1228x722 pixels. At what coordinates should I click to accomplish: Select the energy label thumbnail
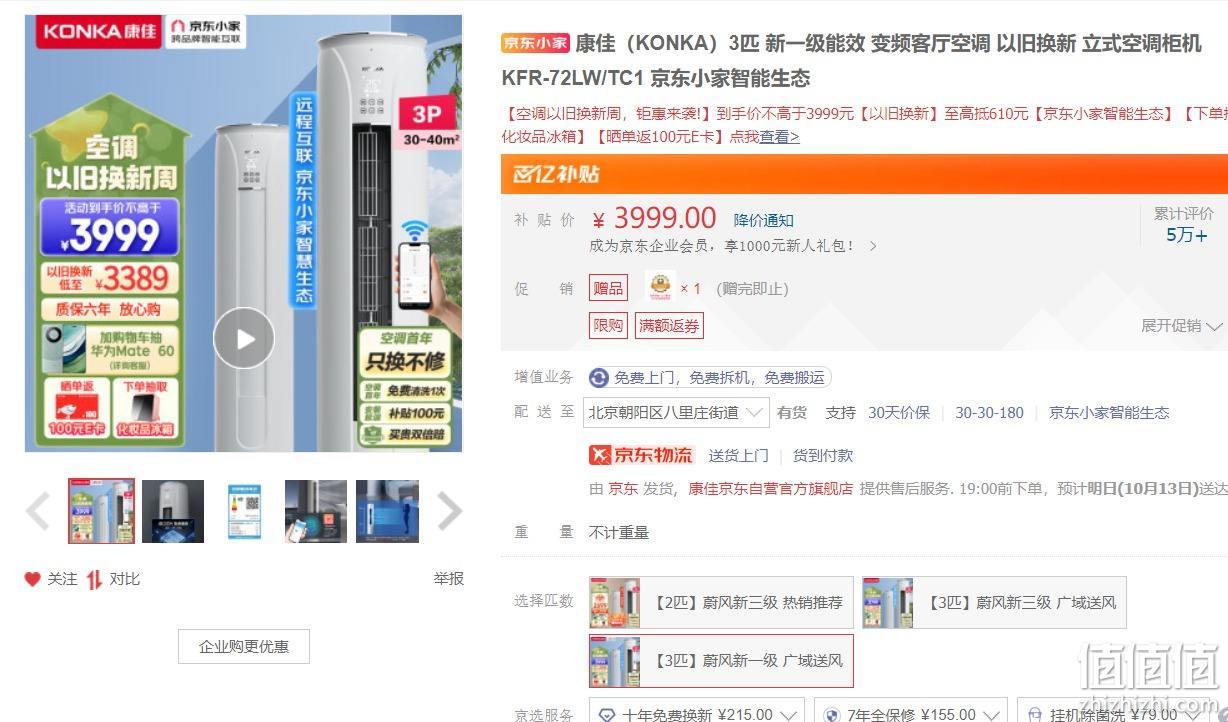pyautogui.click(x=244, y=511)
